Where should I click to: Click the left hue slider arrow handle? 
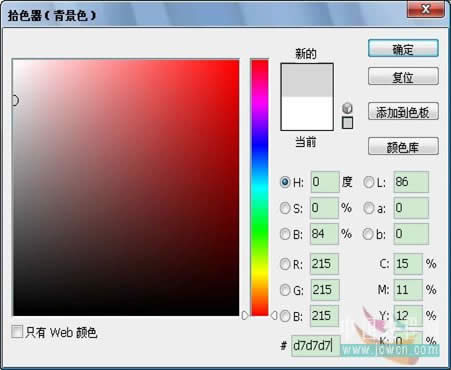(245, 315)
